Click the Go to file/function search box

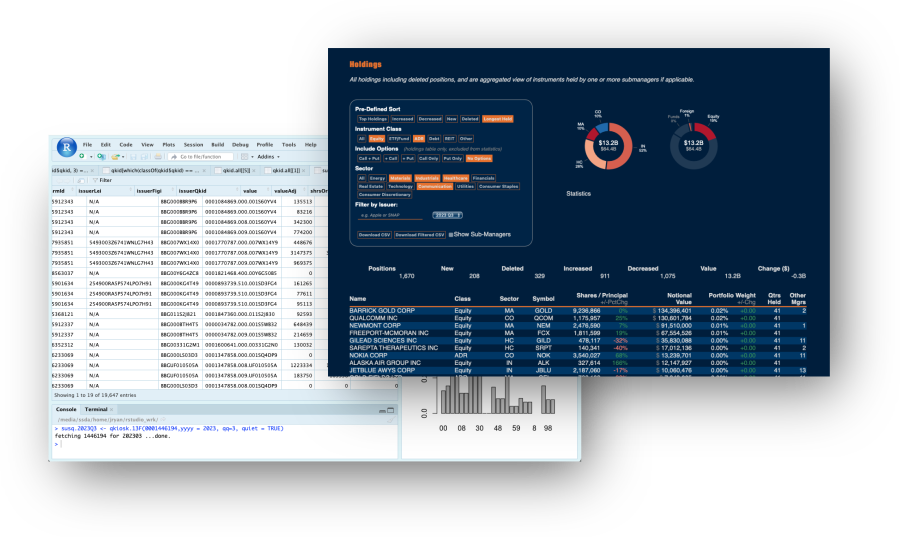click(200, 157)
